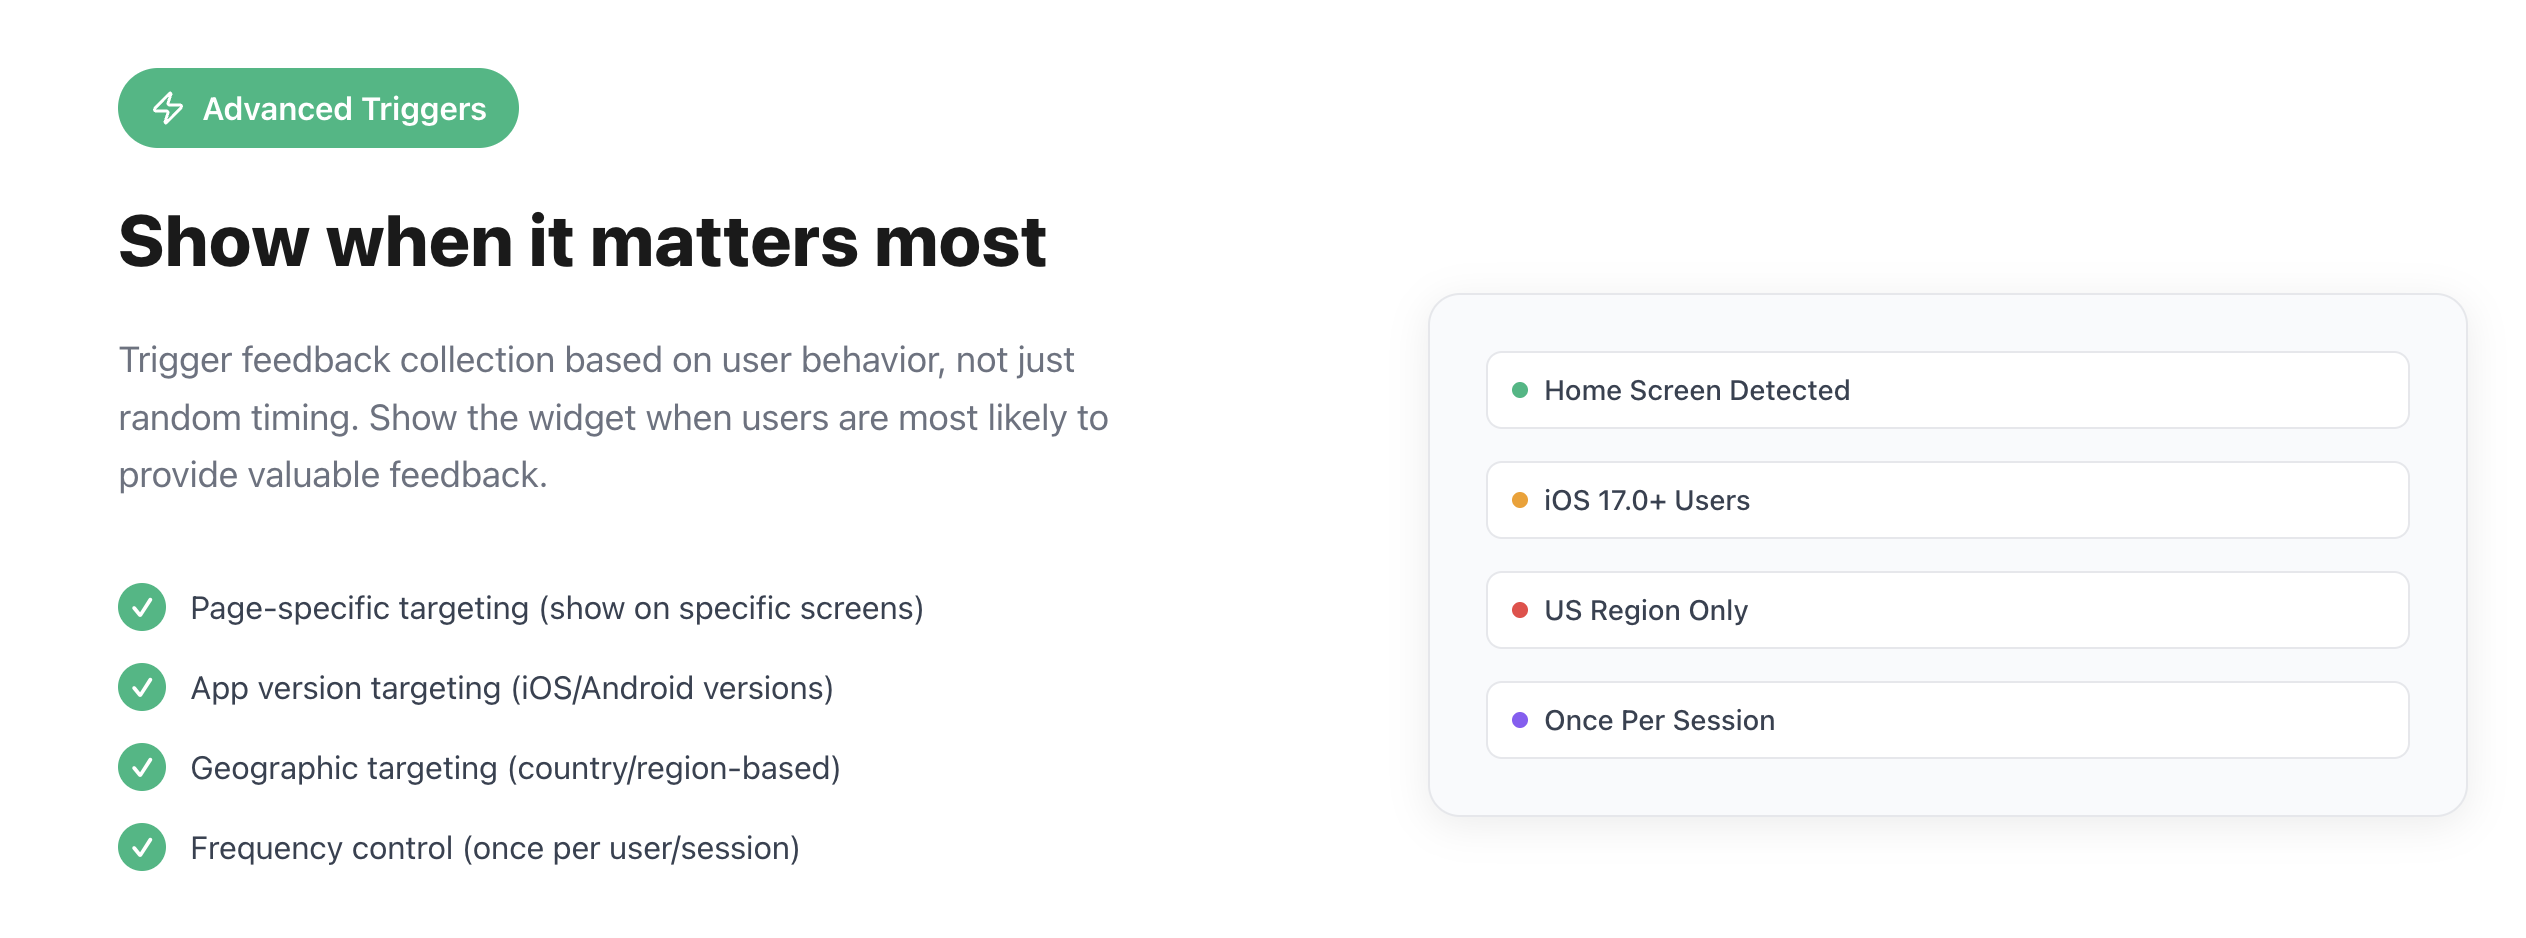This screenshot has width=2526, height=938.
Task: Click the Geographic targeting feature text
Action: [515, 768]
